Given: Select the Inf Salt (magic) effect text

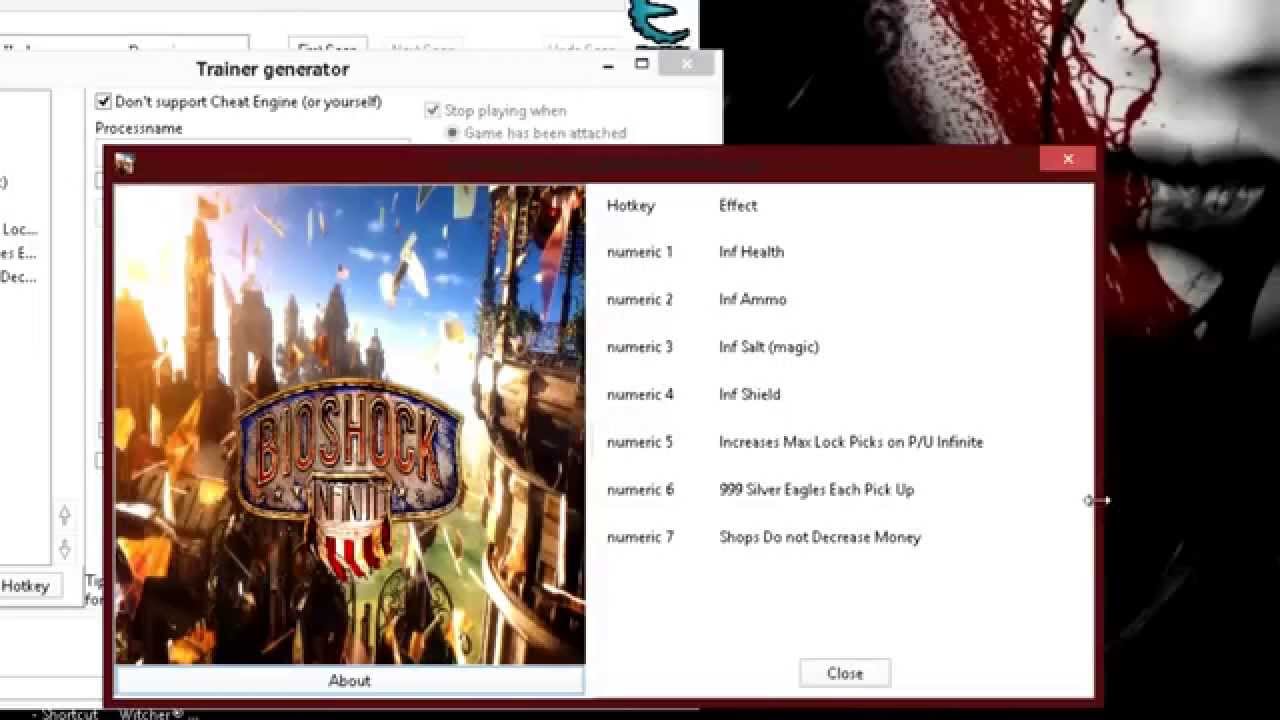Looking at the screenshot, I should click(x=769, y=347).
